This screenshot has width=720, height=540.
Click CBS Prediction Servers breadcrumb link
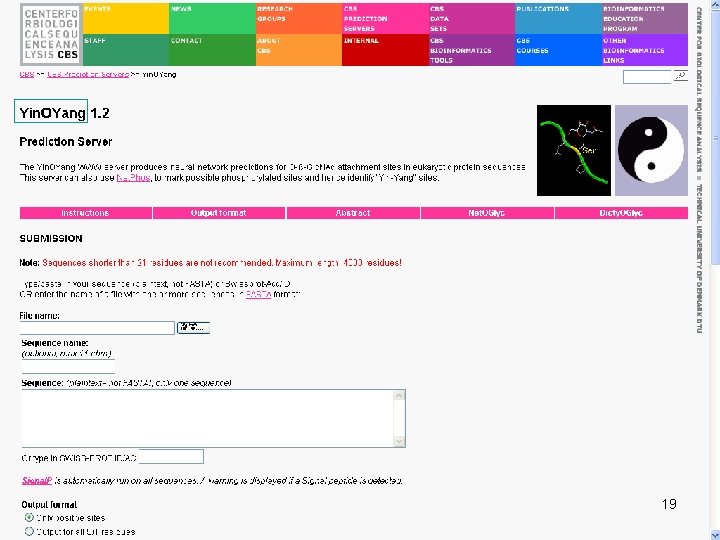88,74
